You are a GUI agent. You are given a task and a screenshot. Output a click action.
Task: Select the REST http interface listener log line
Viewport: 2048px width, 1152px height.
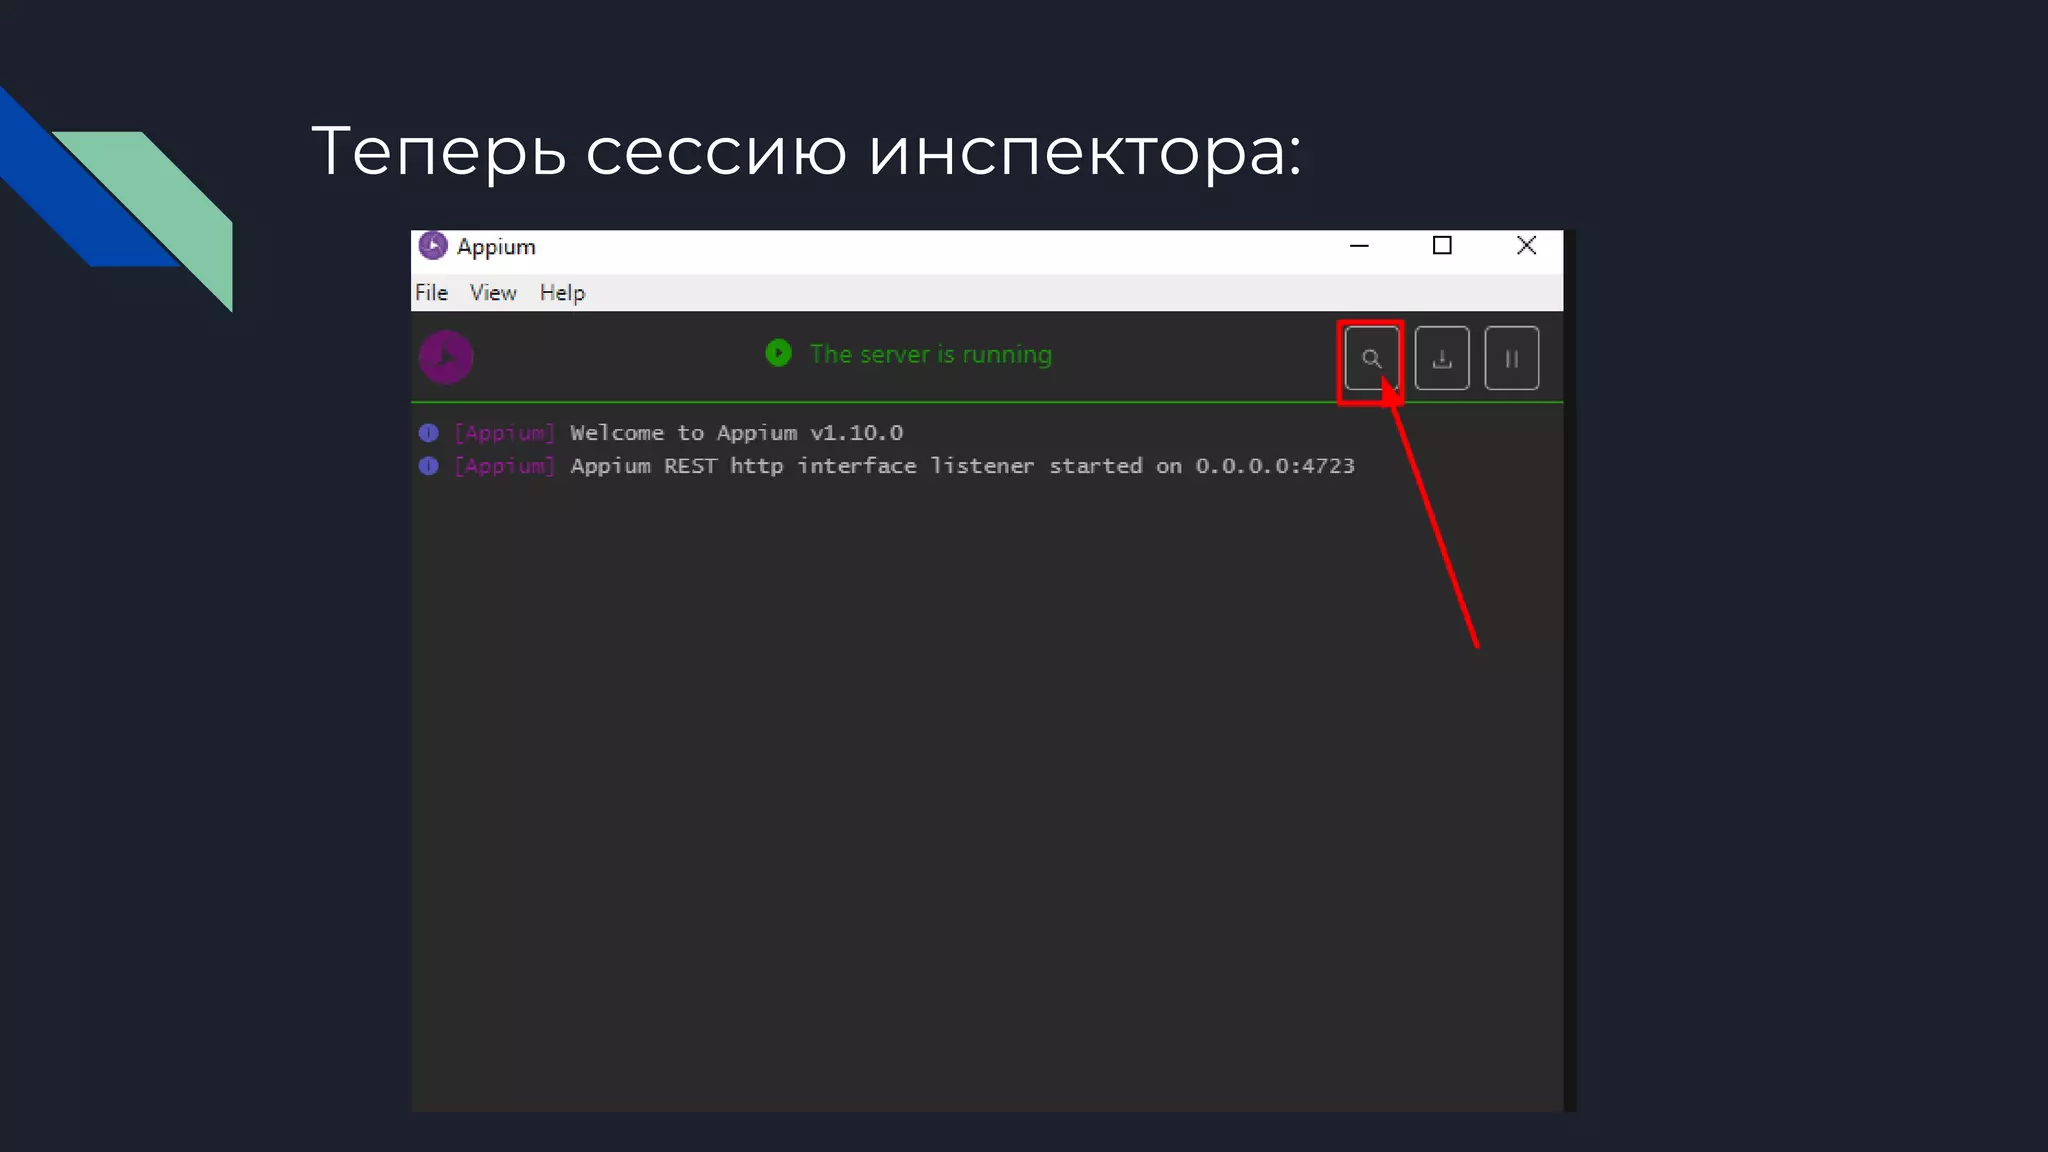pos(962,466)
